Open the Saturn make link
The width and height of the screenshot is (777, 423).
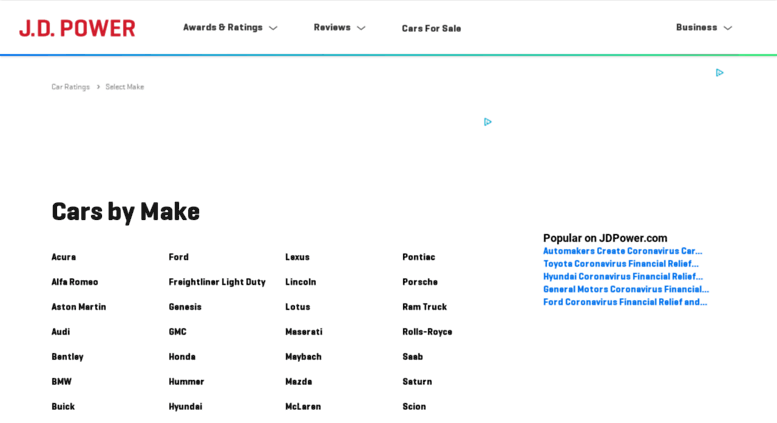(x=417, y=381)
